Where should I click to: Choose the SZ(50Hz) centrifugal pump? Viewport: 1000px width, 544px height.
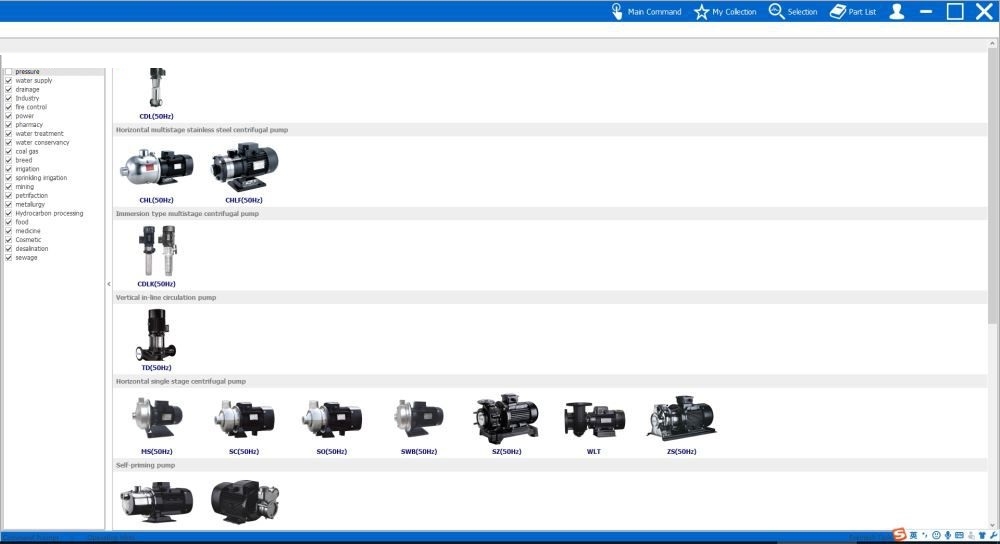506,418
